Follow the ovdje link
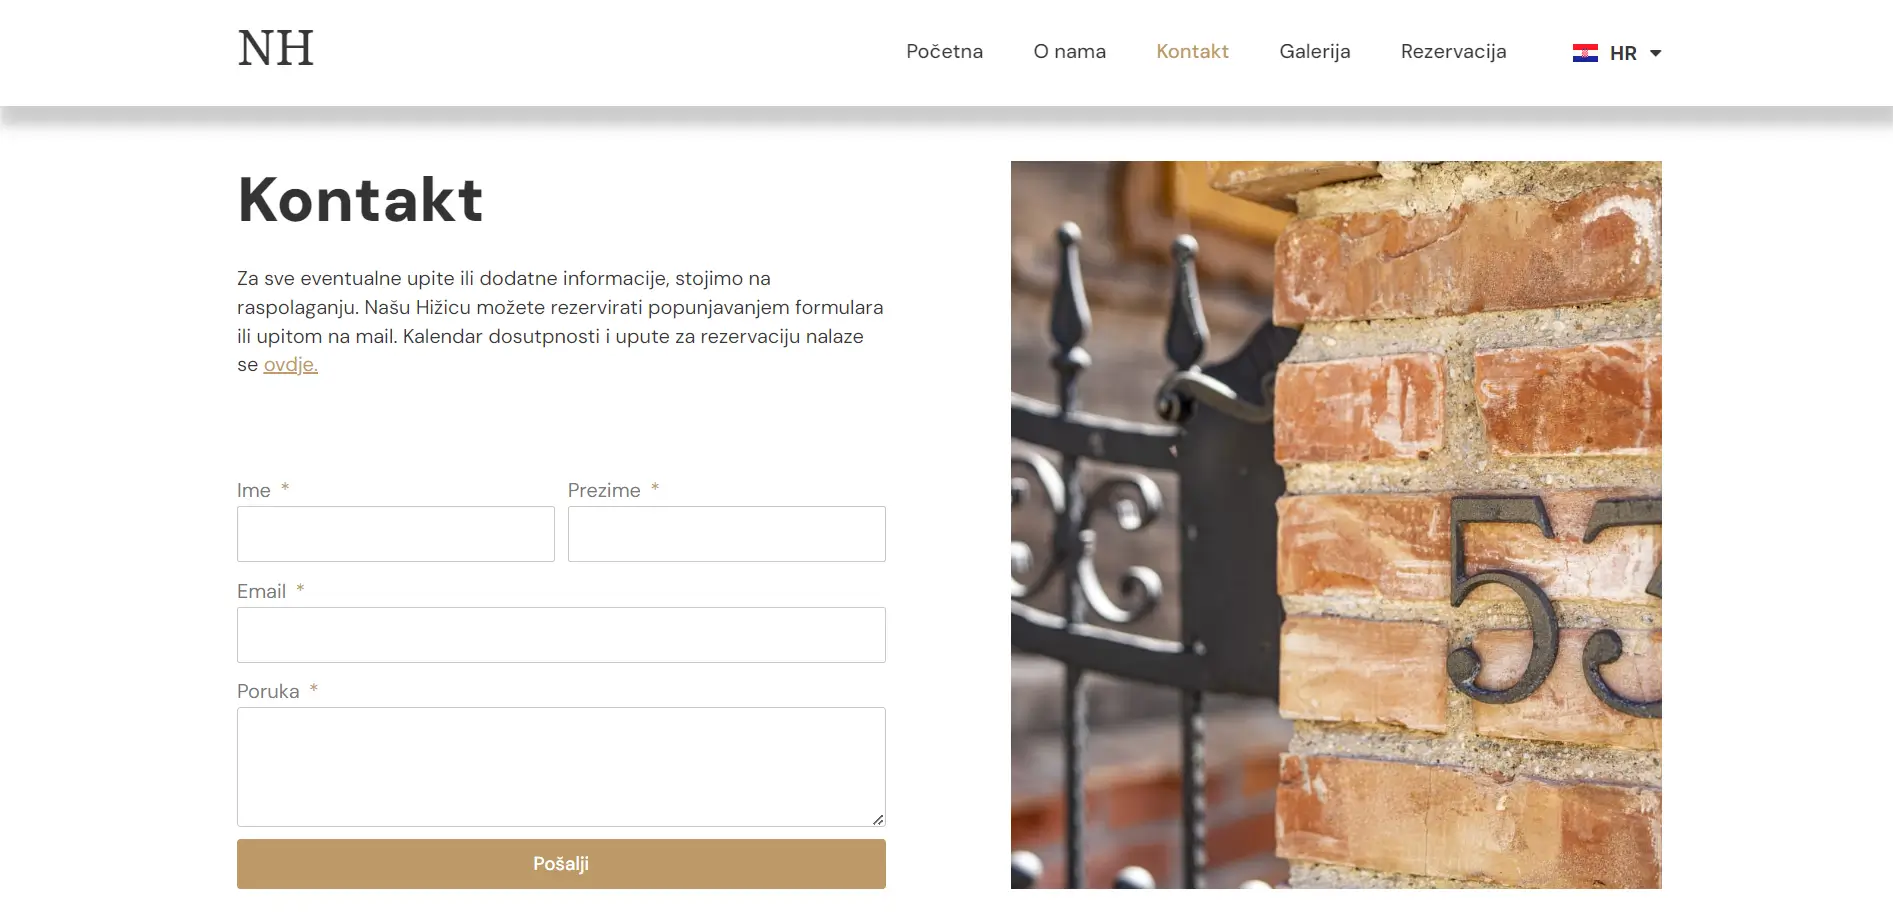This screenshot has width=1893, height=916. [x=290, y=365]
